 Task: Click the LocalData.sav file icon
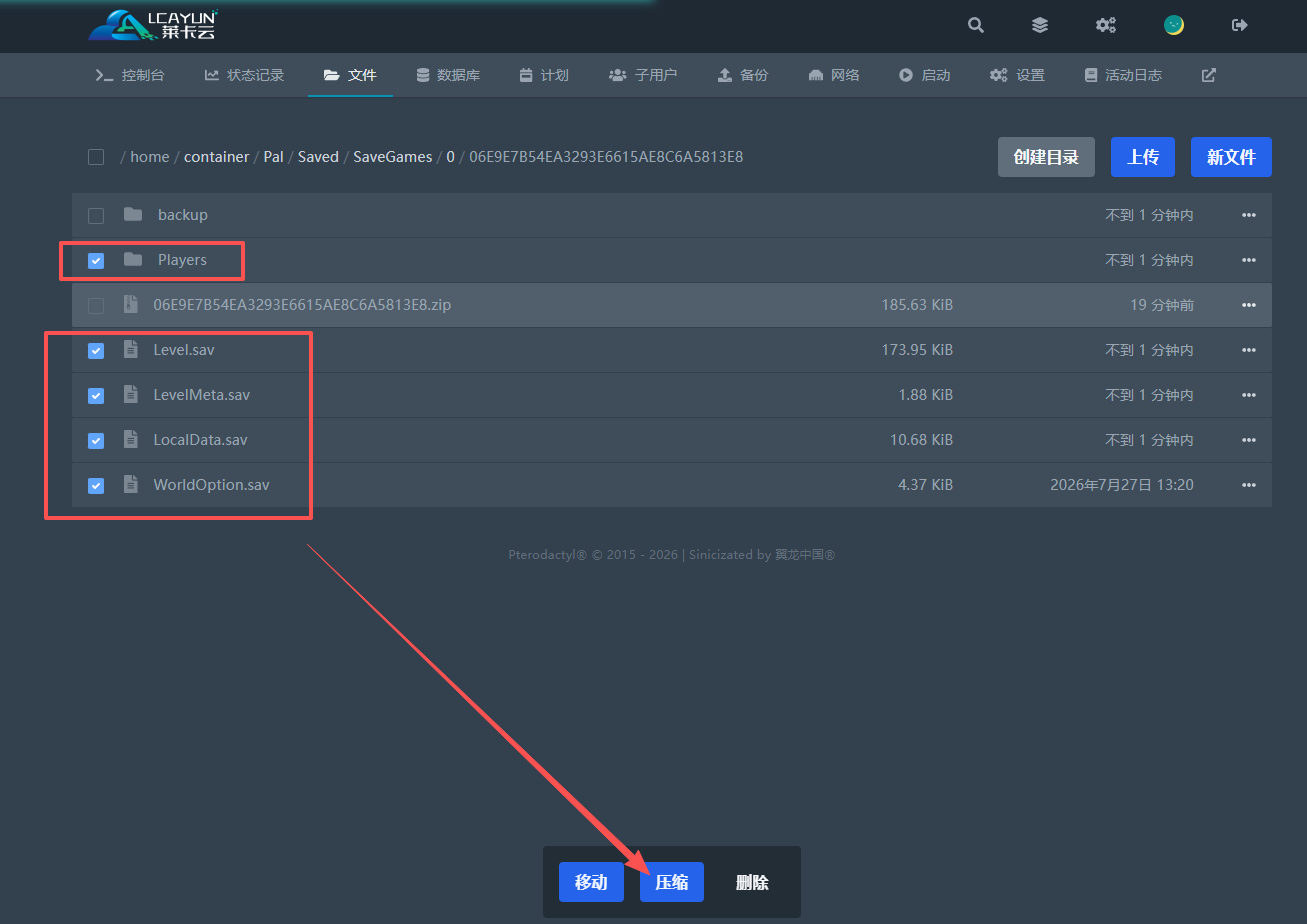coord(130,440)
